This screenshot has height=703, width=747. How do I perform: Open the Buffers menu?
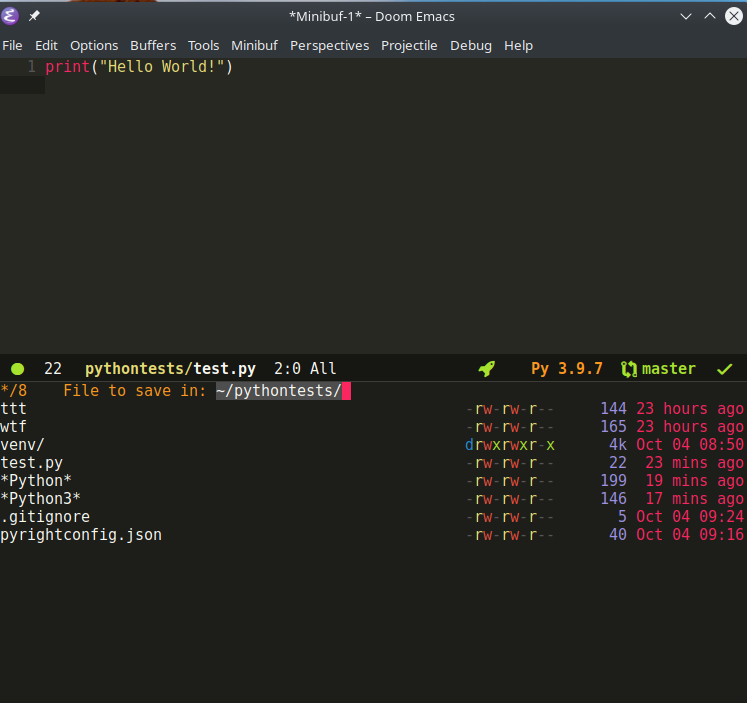tap(153, 46)
